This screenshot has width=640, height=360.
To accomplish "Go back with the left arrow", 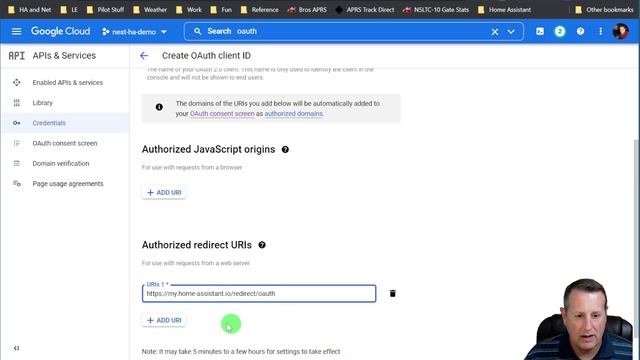I will pyautogui.click(x=144, y=56).
